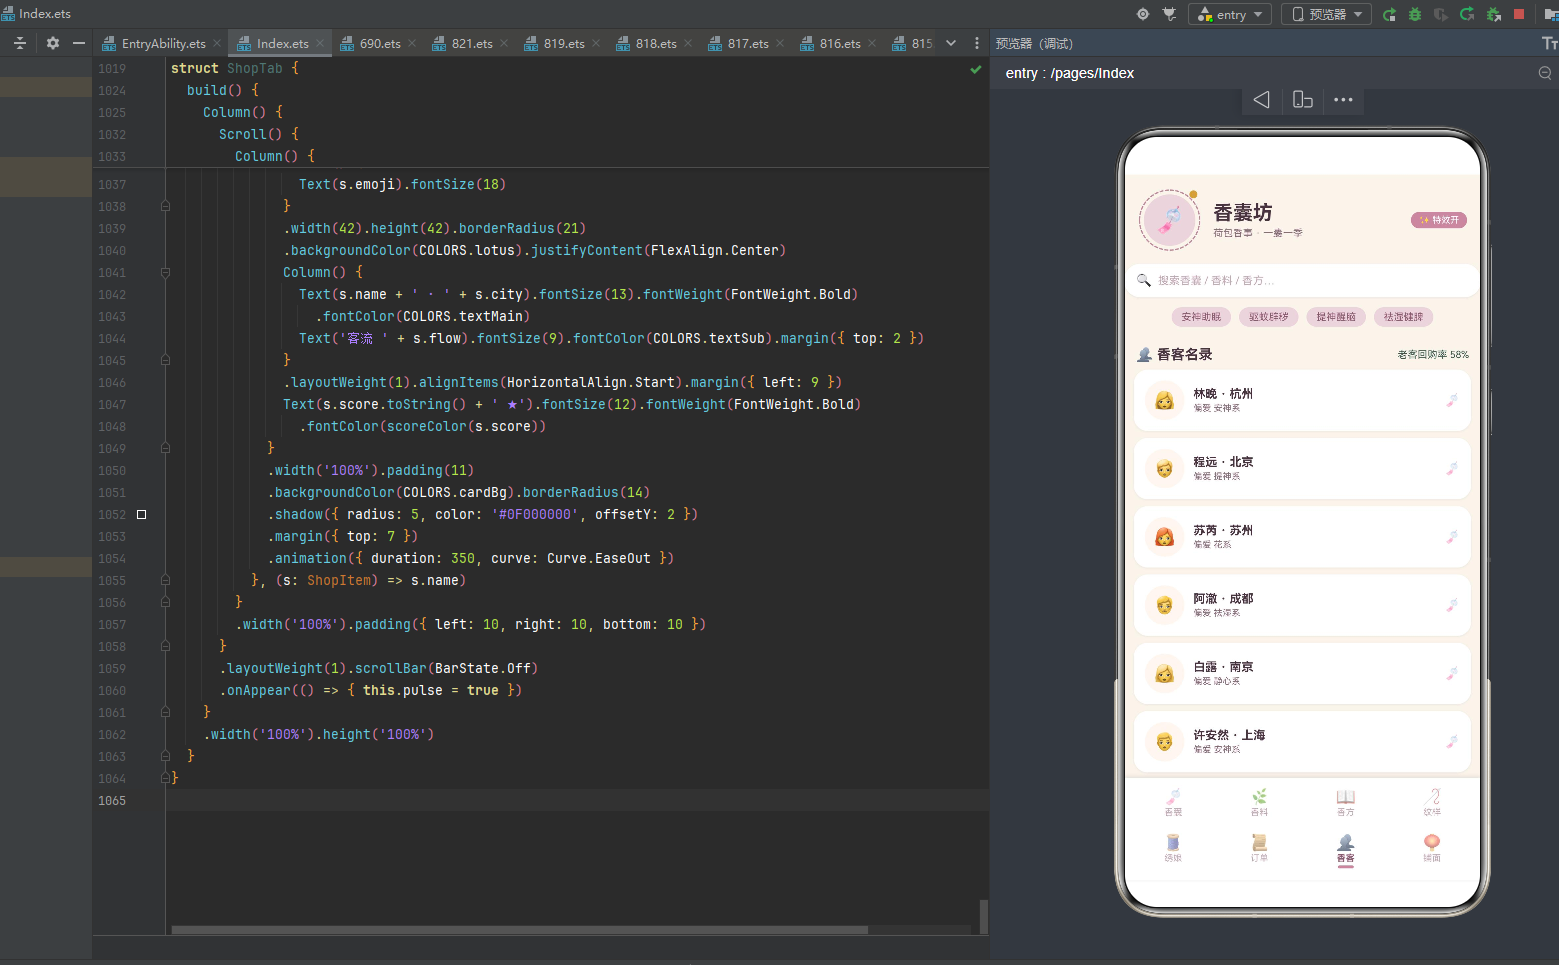The height and width of the screenshot is (965, 1559).
Task: Collapse the code fold marker at line 1041
Action: pyautogui.click(x=165, y=272)
